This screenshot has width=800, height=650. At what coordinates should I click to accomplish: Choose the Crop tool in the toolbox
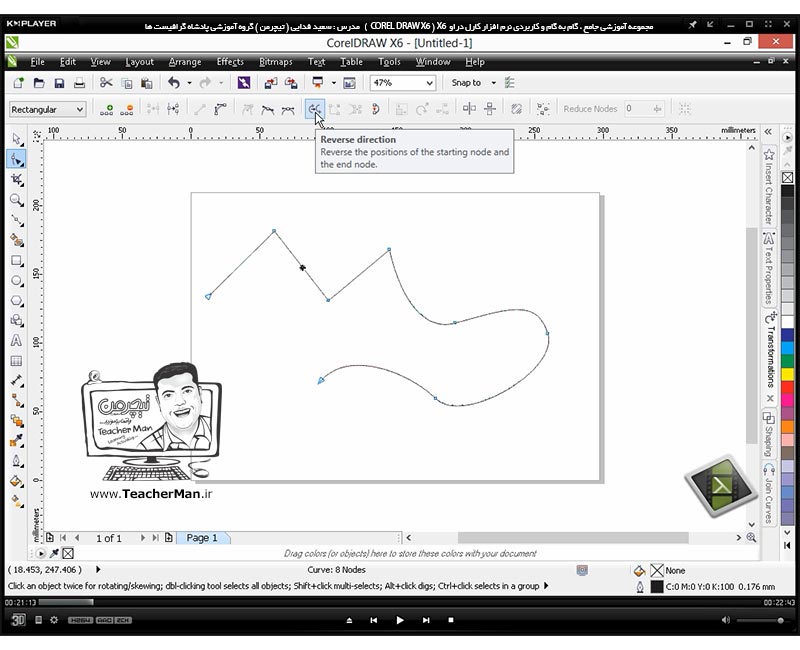click(x=16, y=179)
